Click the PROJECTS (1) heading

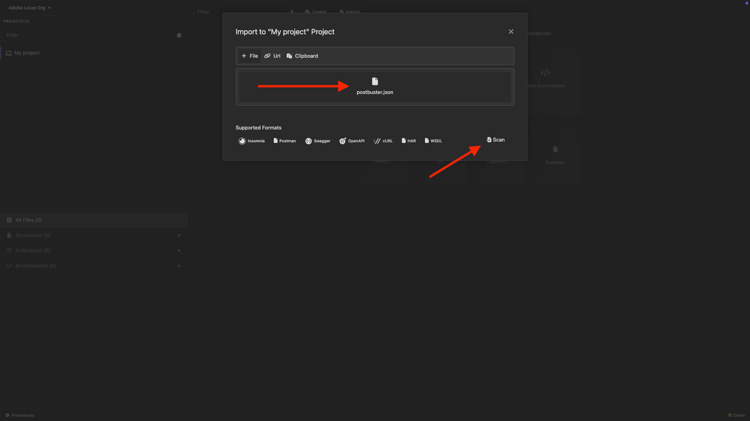coord(16,21)
